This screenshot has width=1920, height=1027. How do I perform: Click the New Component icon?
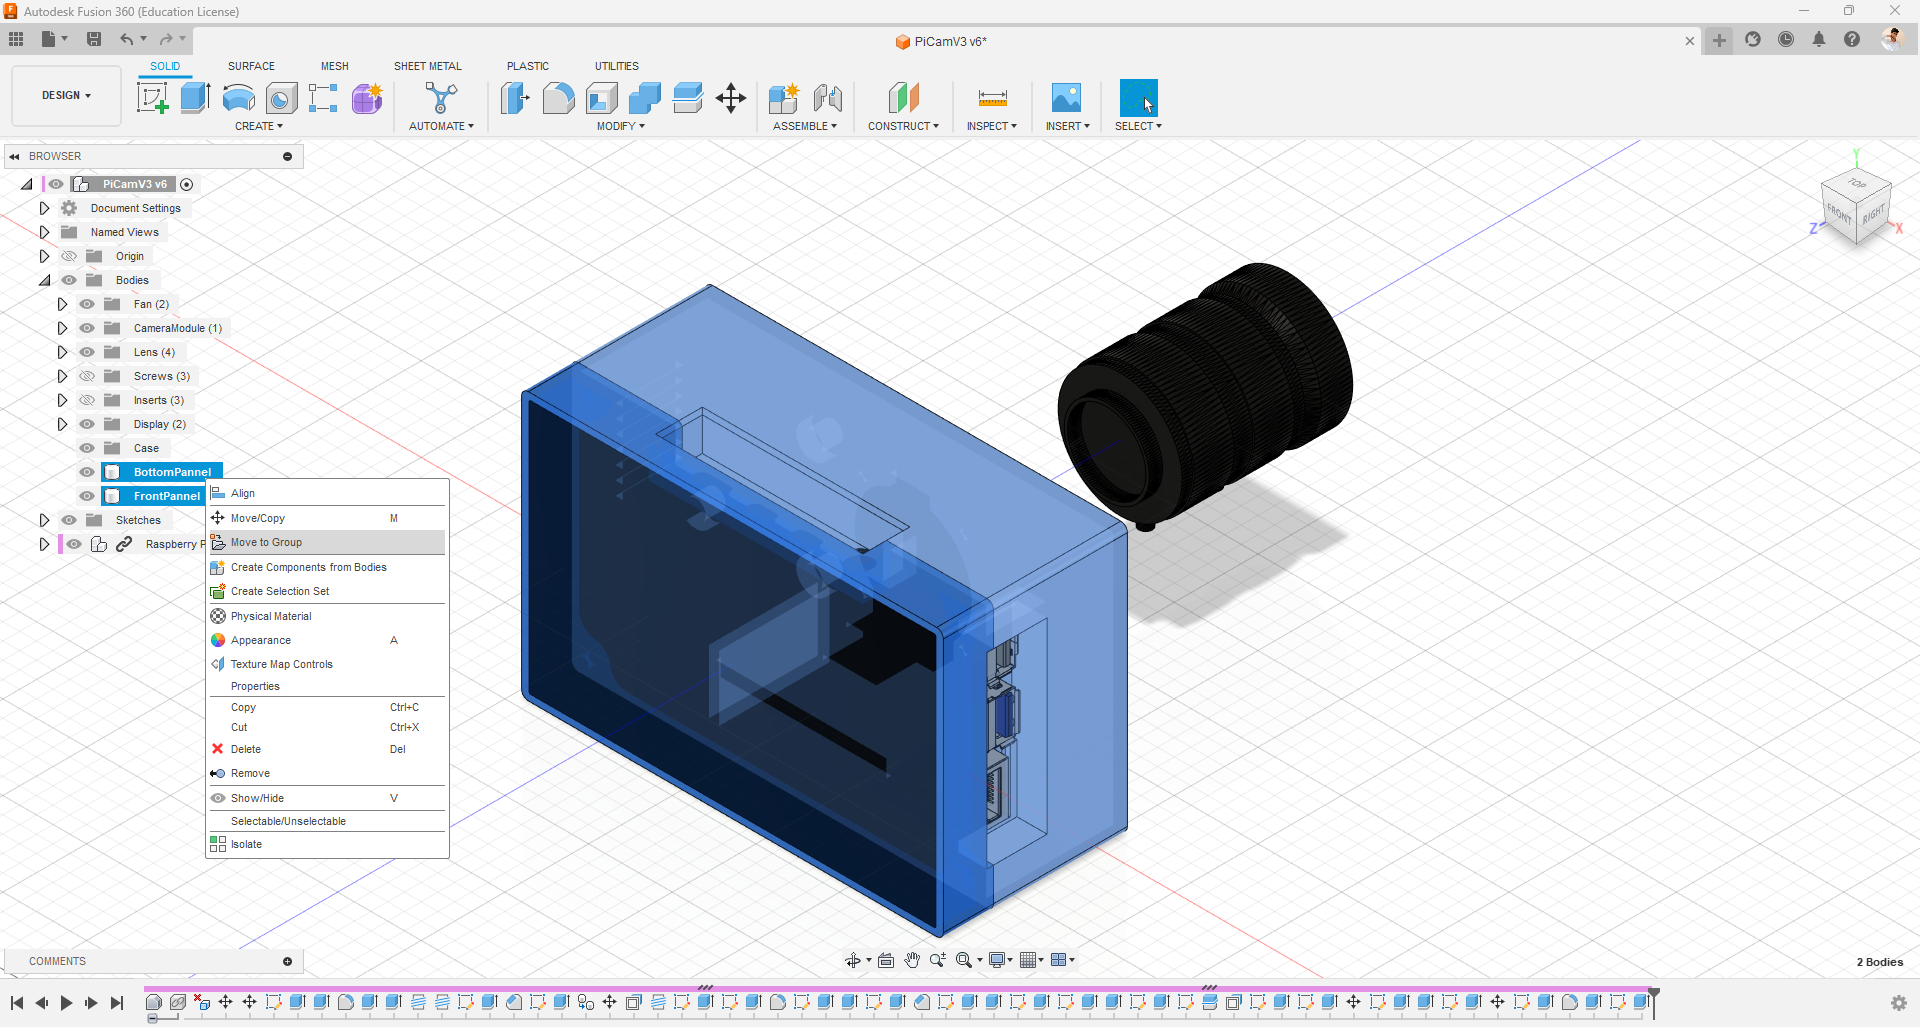[x=784, y=98]
